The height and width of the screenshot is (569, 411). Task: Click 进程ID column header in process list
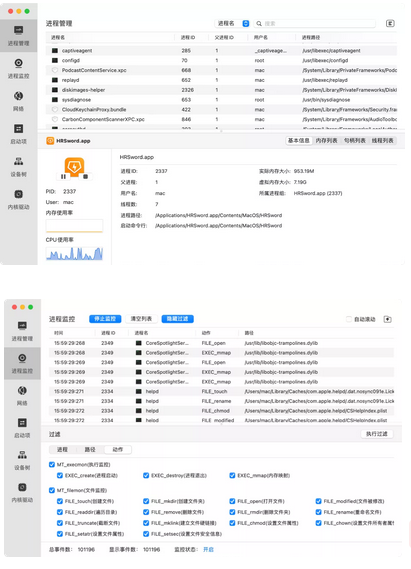pyautogui.click(x=188, y=37)
